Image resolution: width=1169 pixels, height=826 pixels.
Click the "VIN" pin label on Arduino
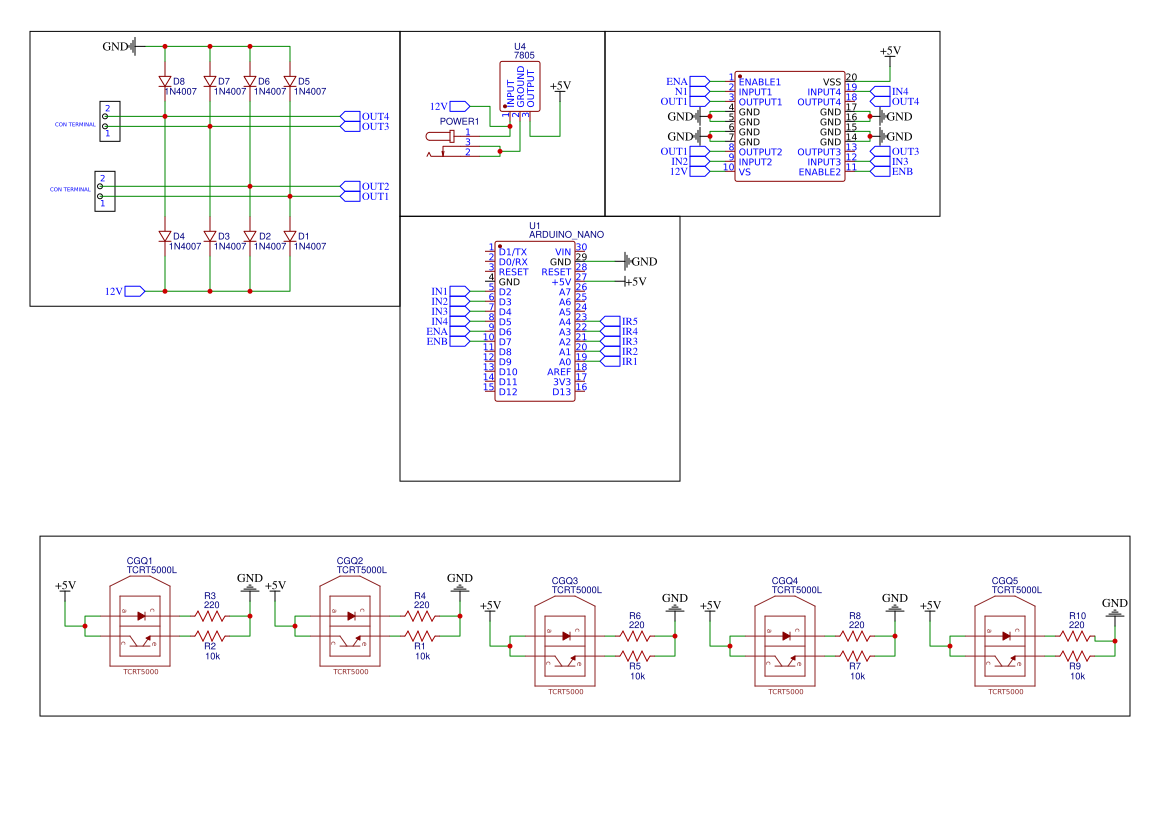(563, 252)
